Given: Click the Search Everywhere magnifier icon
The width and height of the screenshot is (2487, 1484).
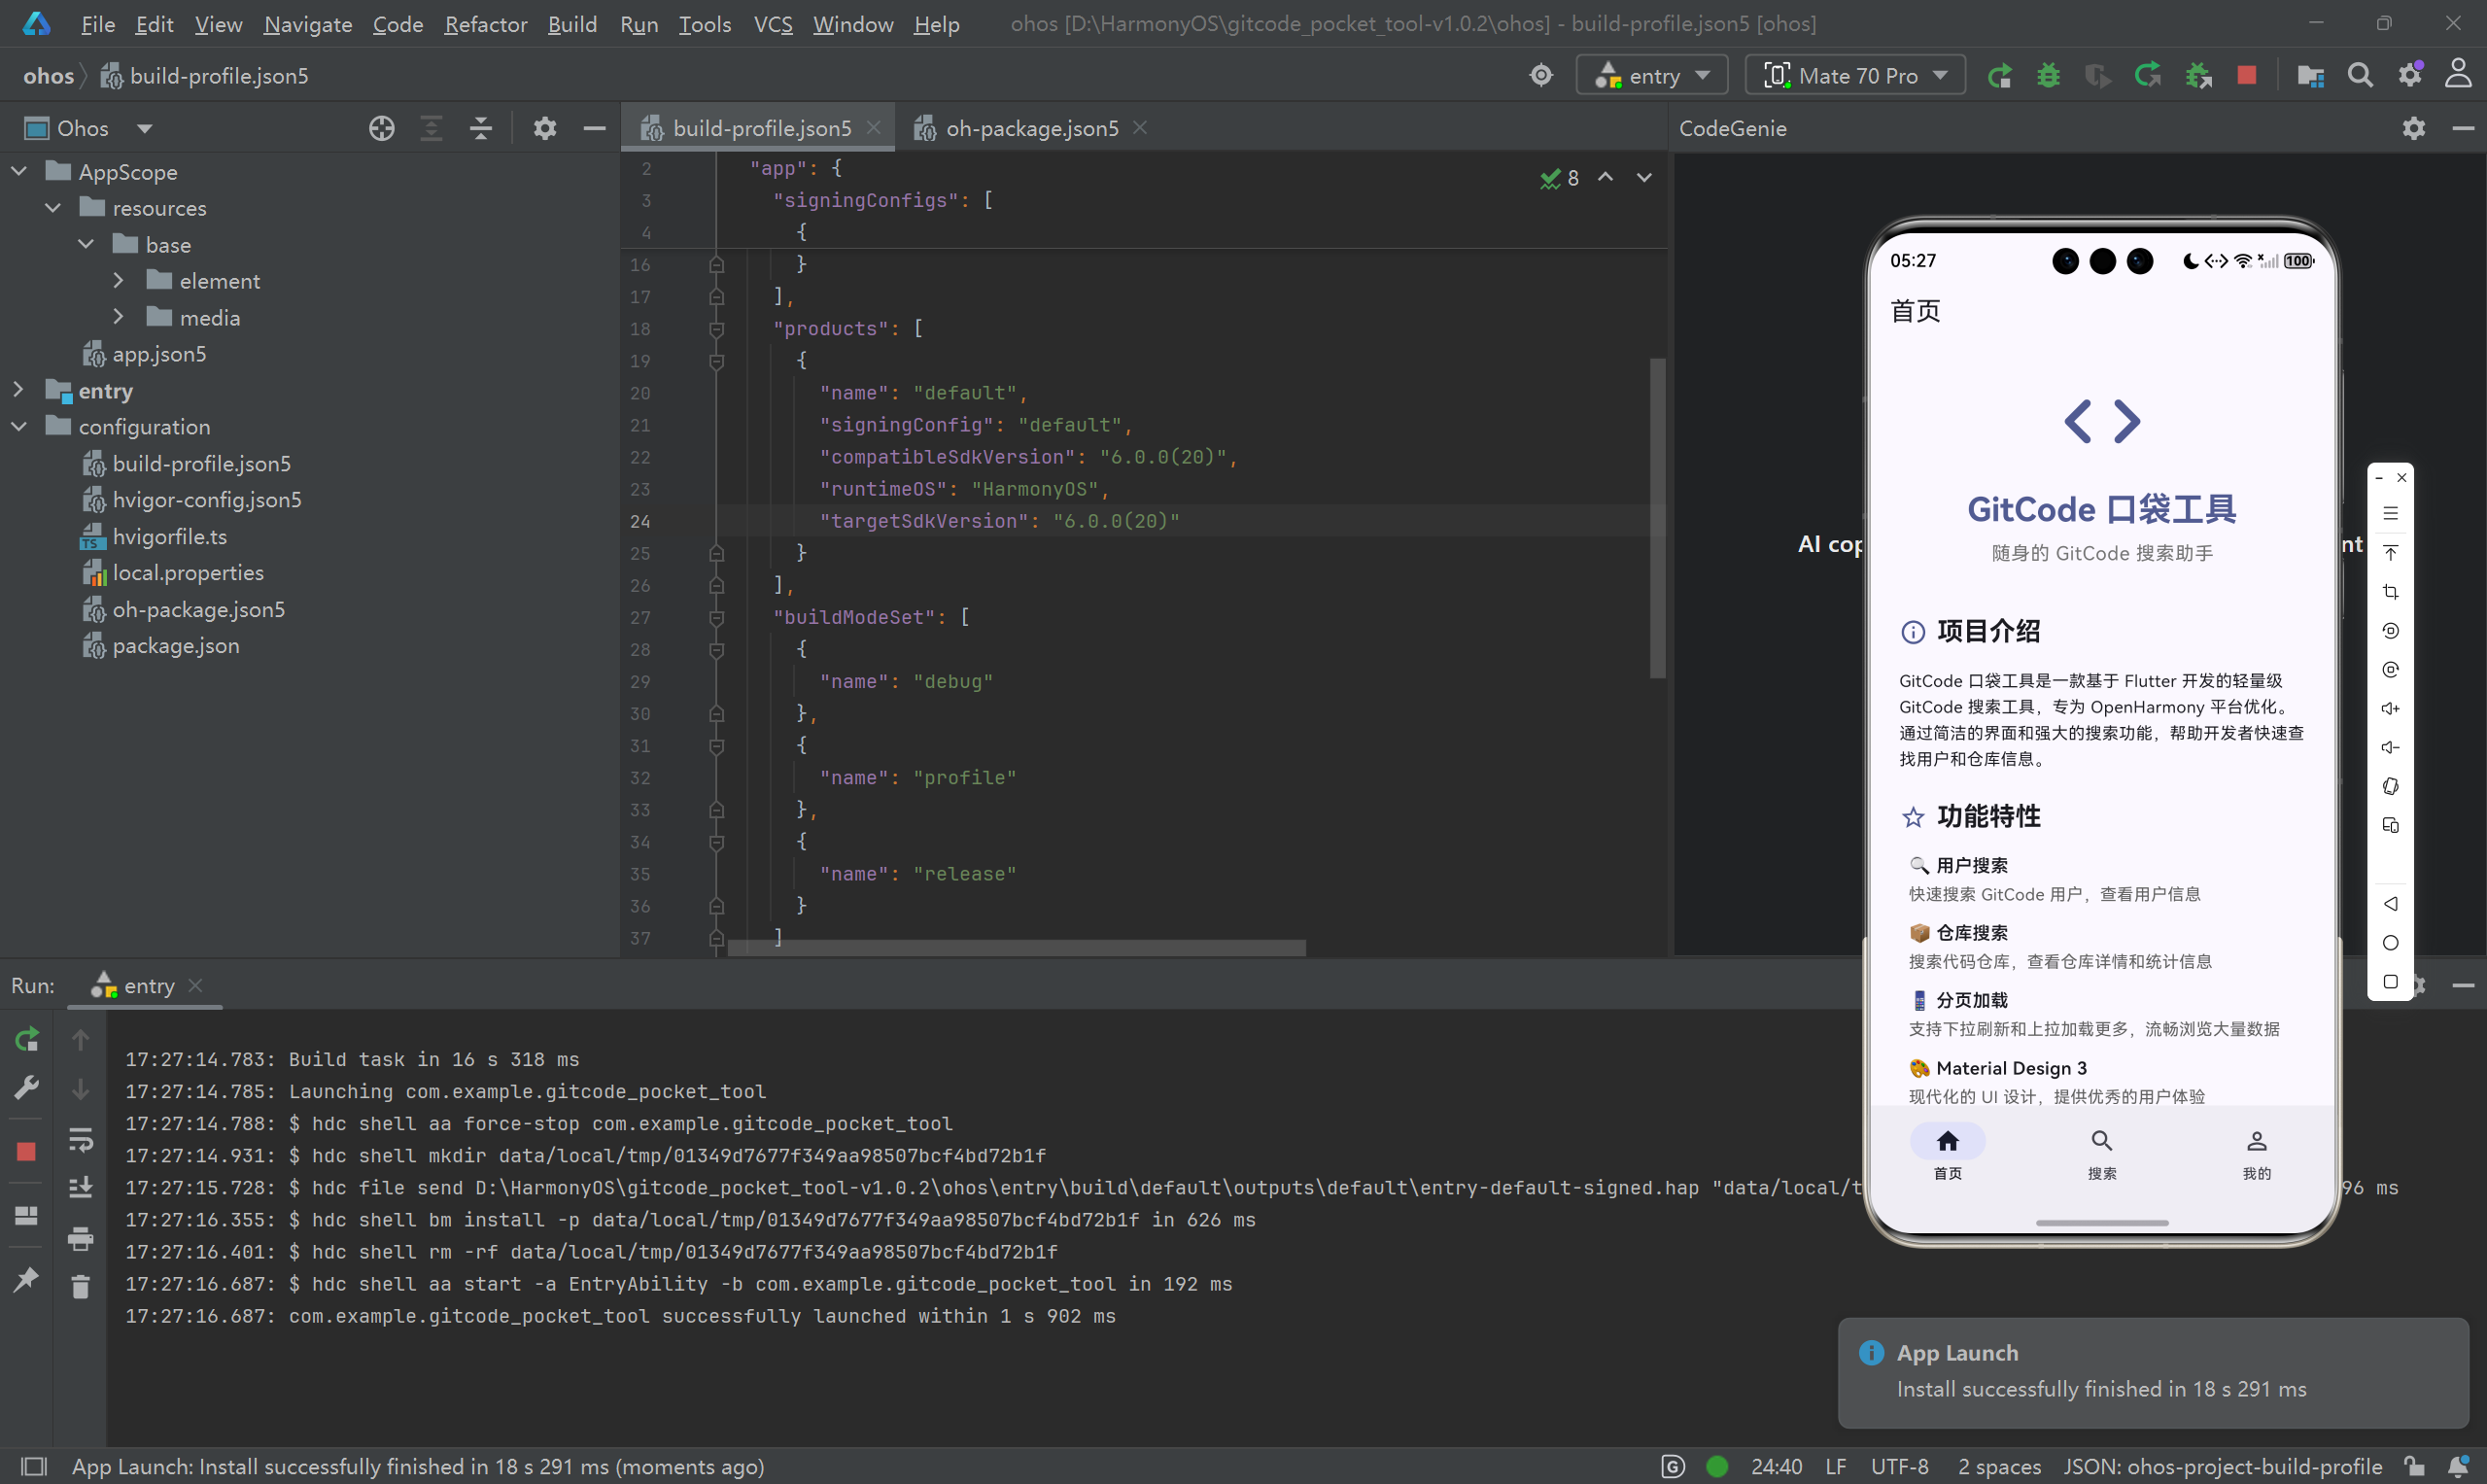Looking at the screenshot, I should 2360,76.
